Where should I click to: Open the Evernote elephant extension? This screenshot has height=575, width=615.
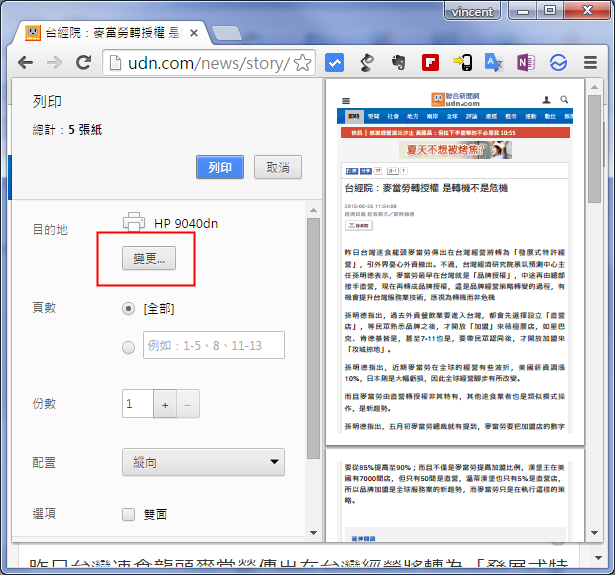point(398,63)
